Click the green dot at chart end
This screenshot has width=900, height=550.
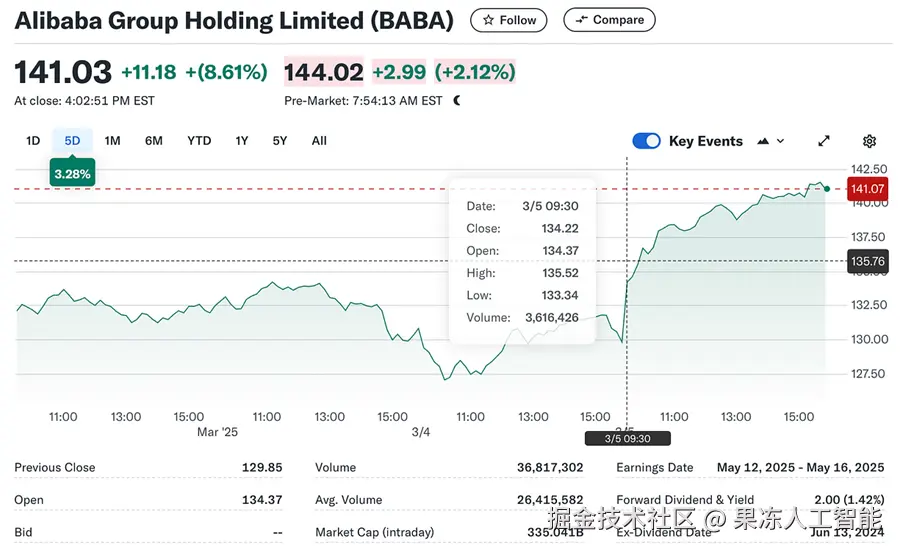pyautogui.click(x=826, y=188)
